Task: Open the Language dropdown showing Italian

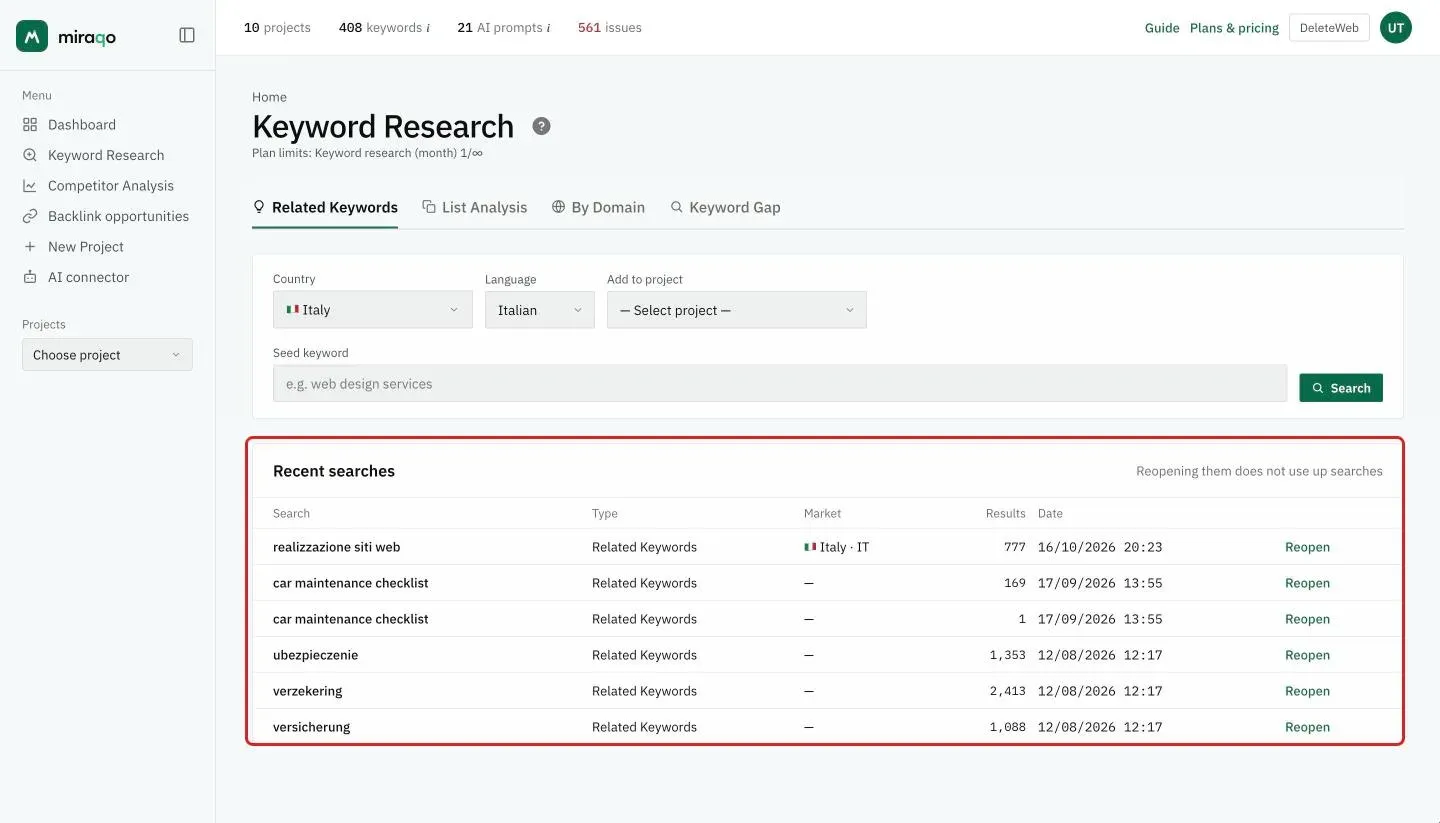Action: (x=540, y=310)
